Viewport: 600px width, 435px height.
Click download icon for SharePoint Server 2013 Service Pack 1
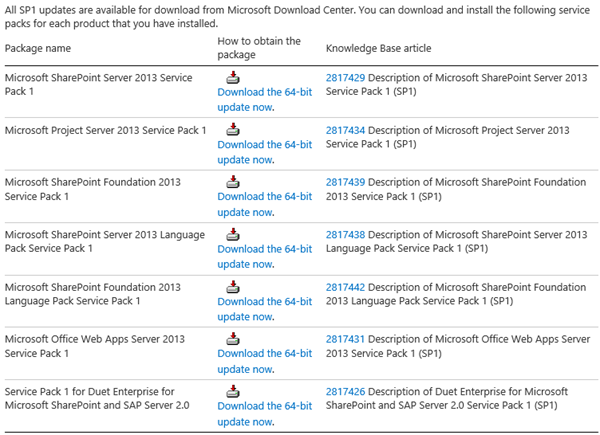233,78
